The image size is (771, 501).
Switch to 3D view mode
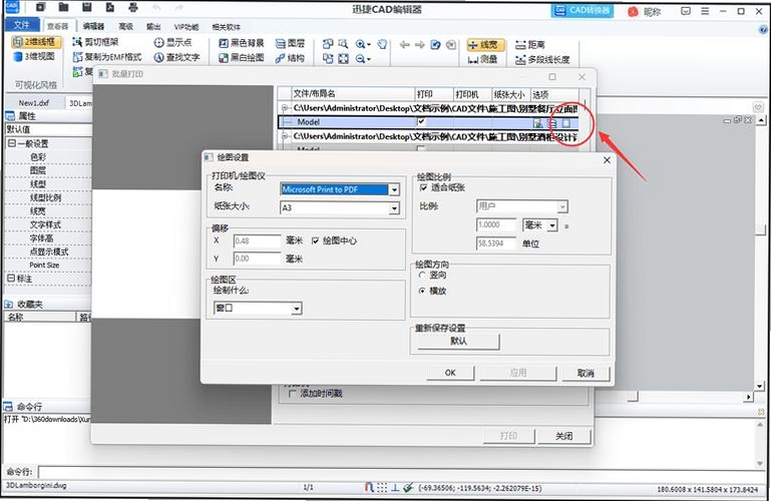[x=34, y=57]
